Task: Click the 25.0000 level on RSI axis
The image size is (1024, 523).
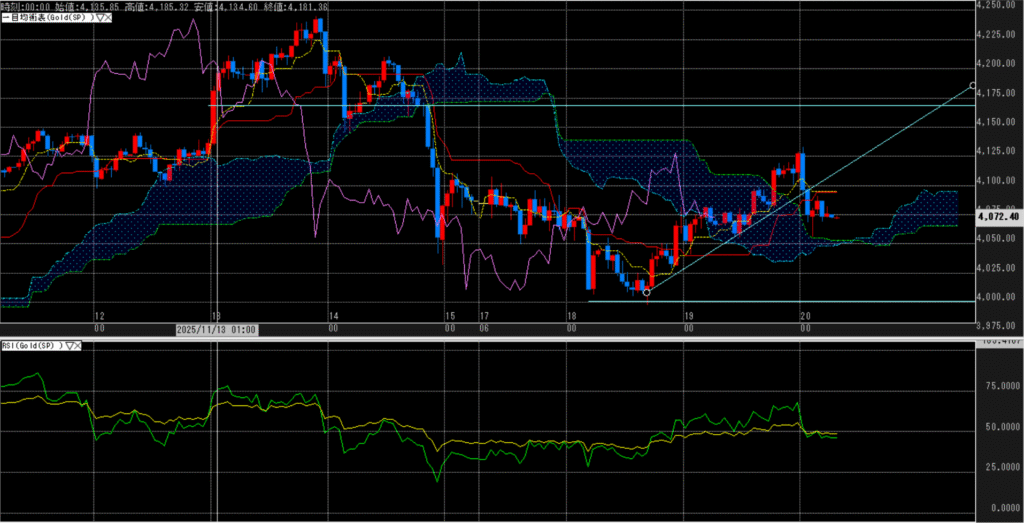Action: pyautogui.click(x=1000, y=467)
